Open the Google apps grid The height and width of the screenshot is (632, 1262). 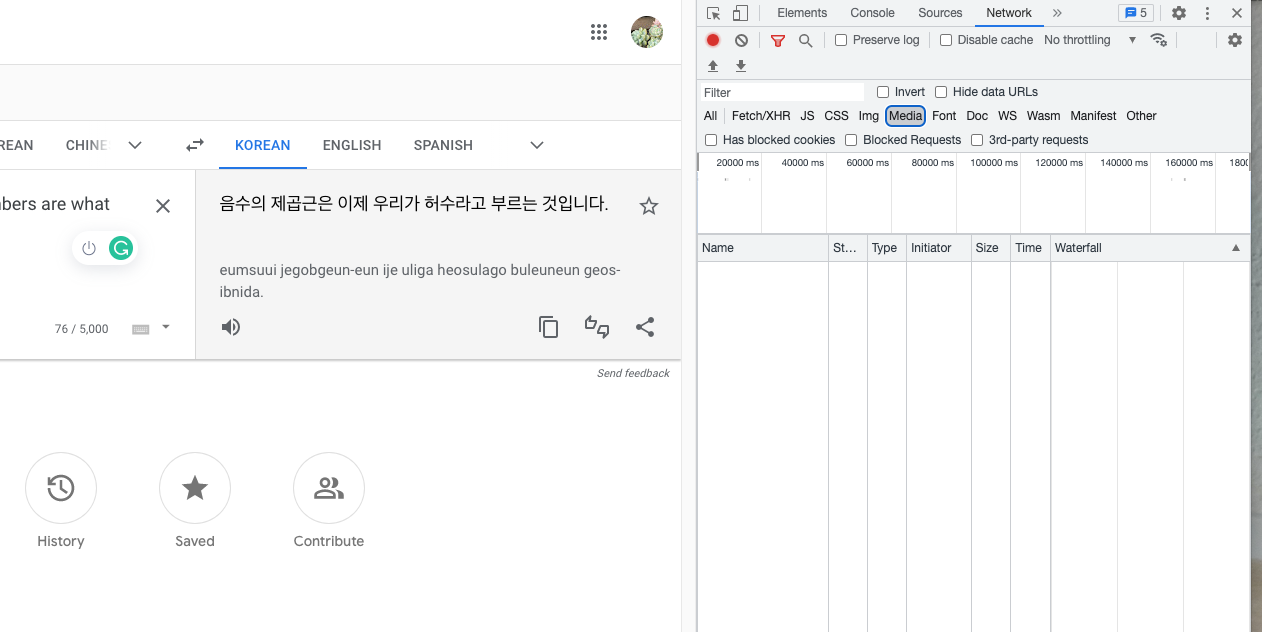599,32
